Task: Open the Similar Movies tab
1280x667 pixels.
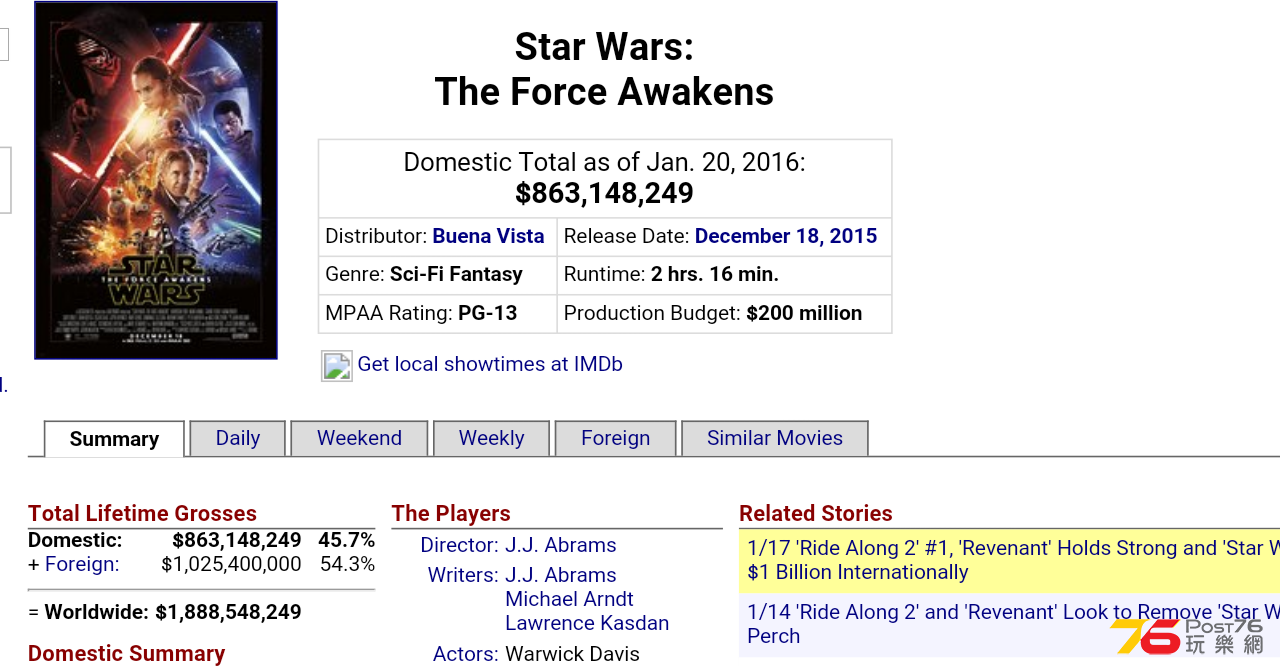Action: [x=774, y=438]
